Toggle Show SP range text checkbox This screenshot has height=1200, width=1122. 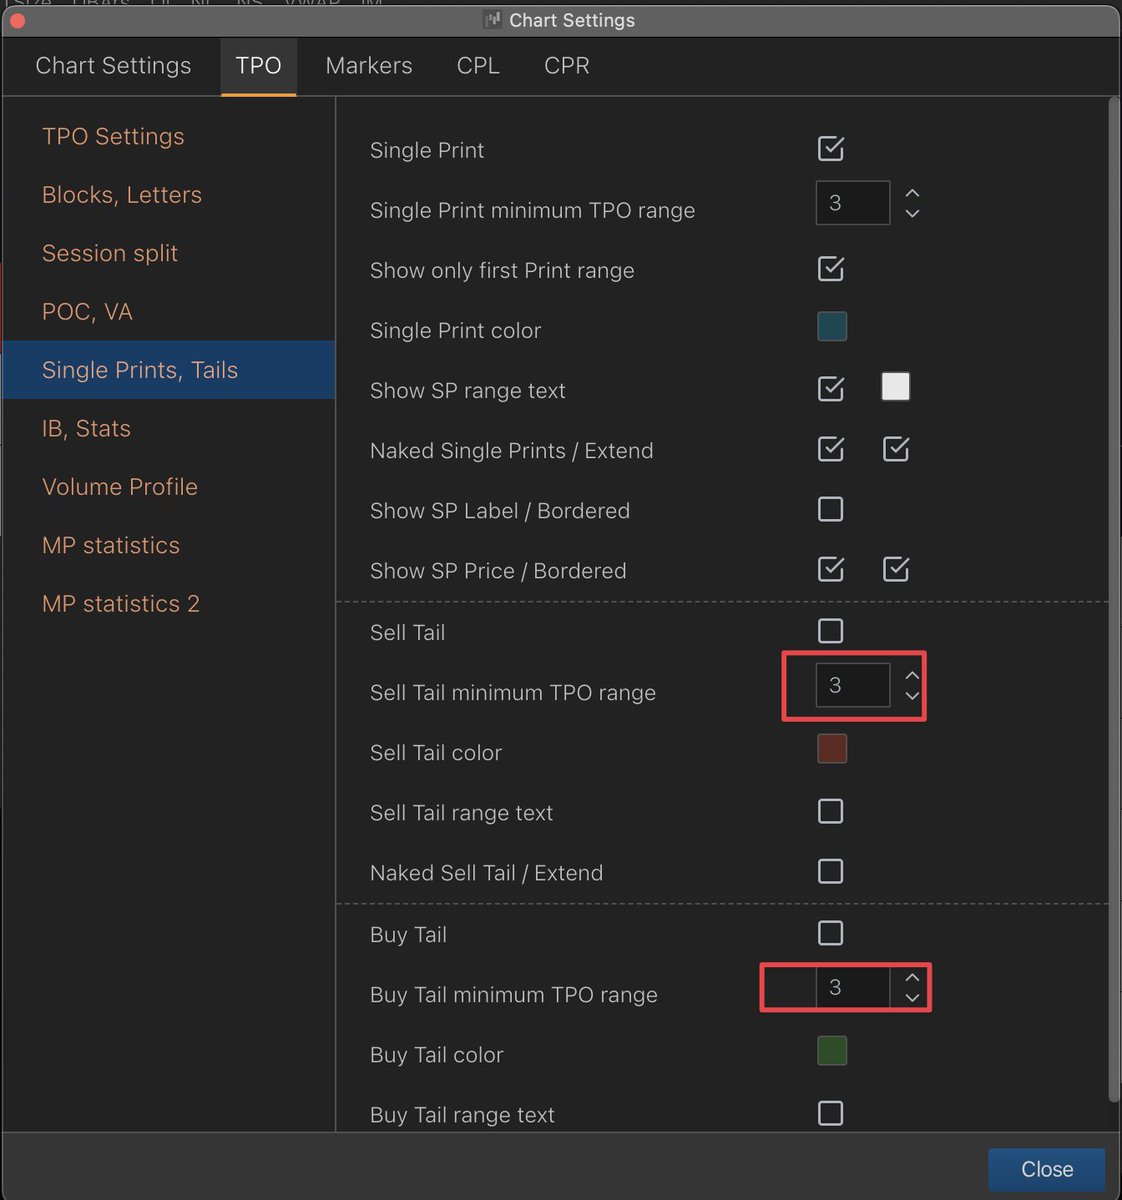point(831,389)
